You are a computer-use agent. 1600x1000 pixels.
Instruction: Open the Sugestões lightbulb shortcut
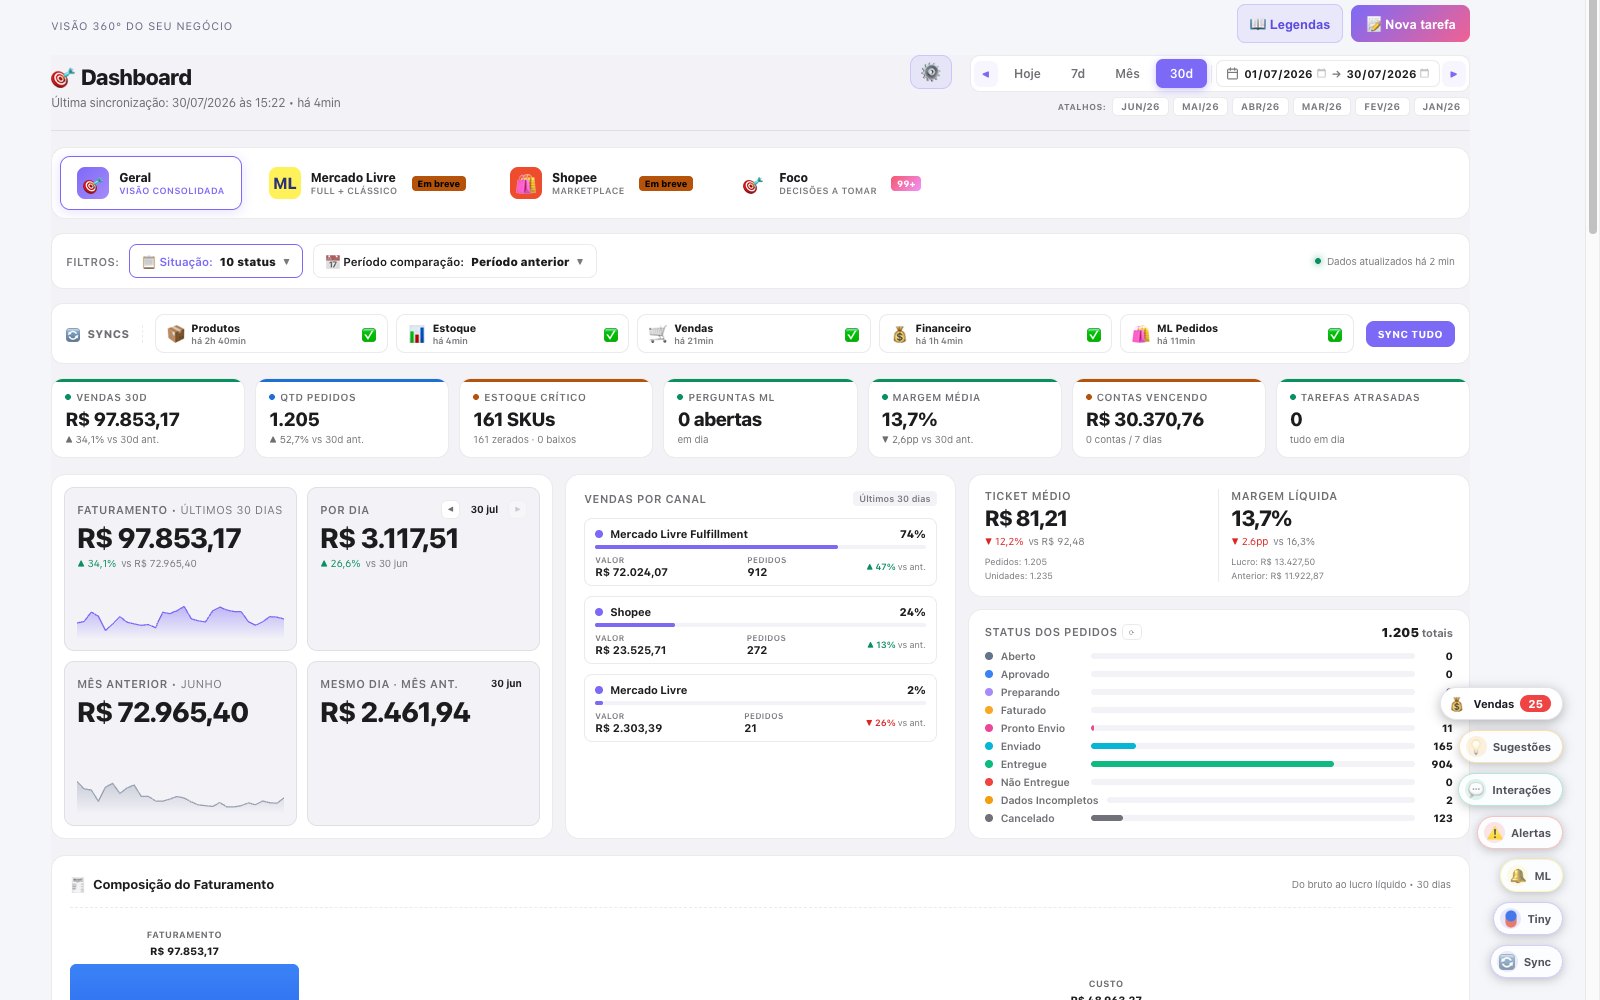click(1511, 747)
